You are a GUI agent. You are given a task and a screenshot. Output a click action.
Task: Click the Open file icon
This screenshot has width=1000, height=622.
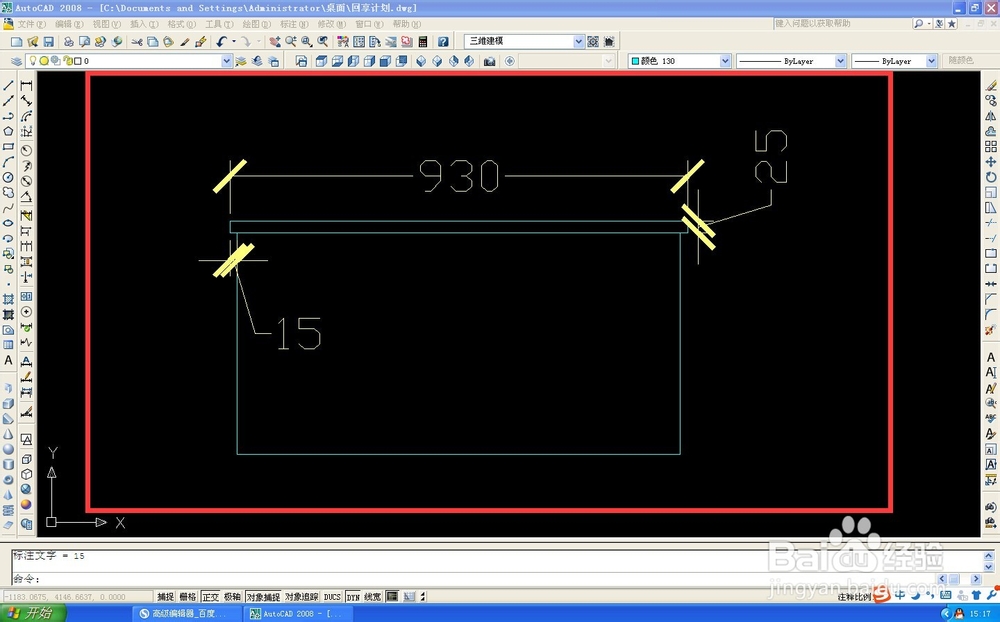click(33, 42)
